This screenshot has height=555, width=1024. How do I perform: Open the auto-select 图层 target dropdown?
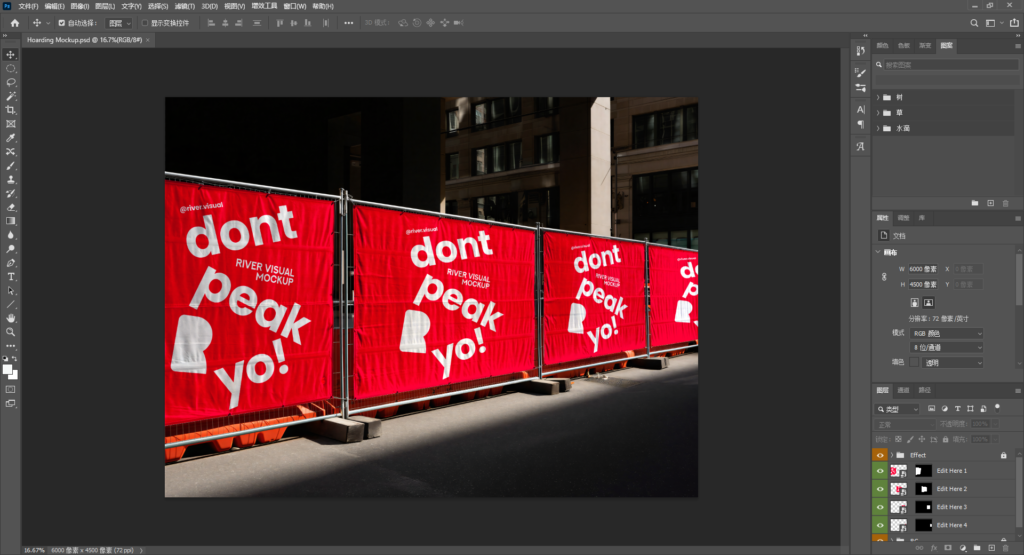point(120,23)
